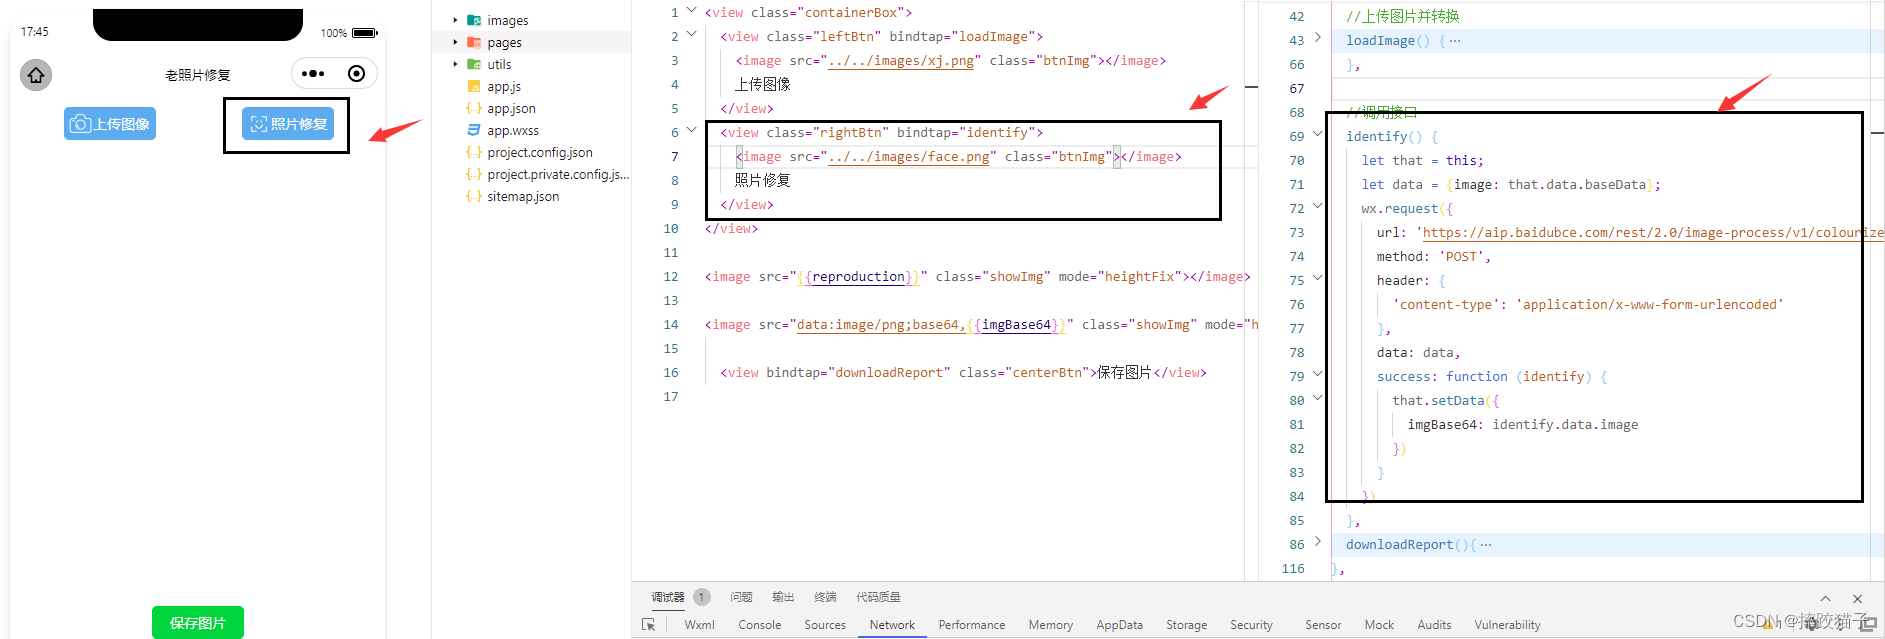Open the 问题 (Problems) panel tab
Image resolution: width=1885 pixels, height=639 pixels.
(740, 597)
